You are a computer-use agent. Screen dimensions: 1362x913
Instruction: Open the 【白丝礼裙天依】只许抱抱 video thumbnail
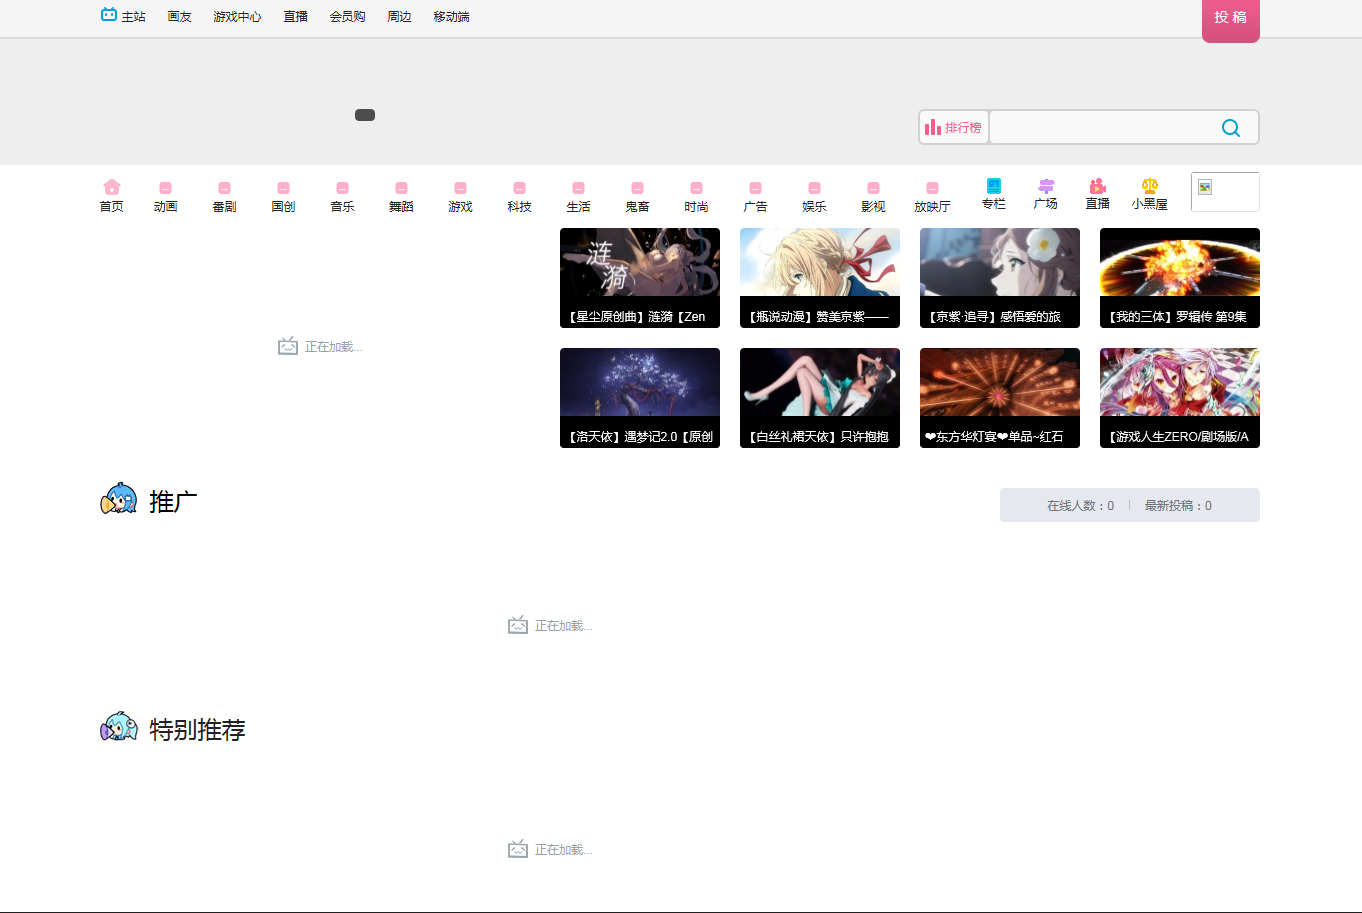820,398
